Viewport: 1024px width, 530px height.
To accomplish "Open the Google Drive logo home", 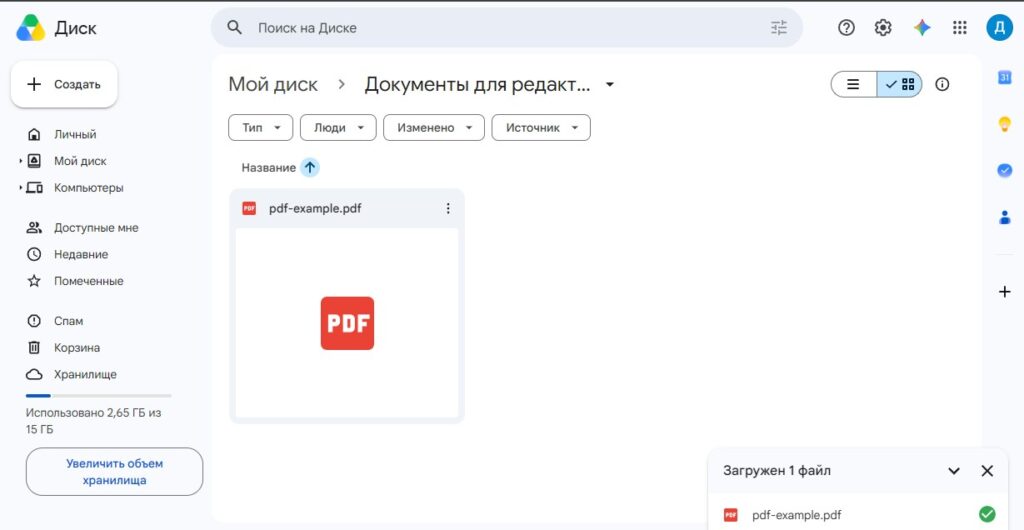I will tap(31, 28).
